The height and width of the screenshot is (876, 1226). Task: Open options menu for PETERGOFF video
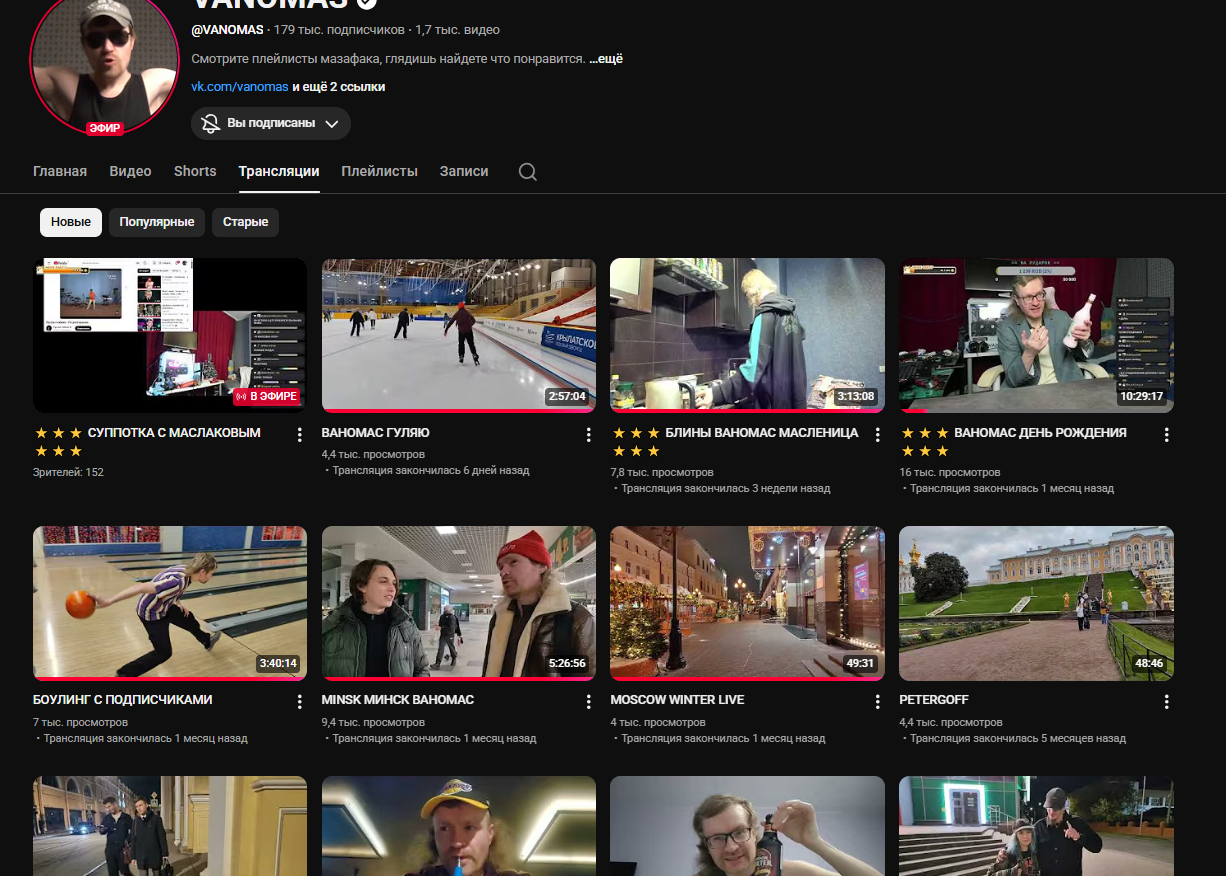tap(1166, 701)
